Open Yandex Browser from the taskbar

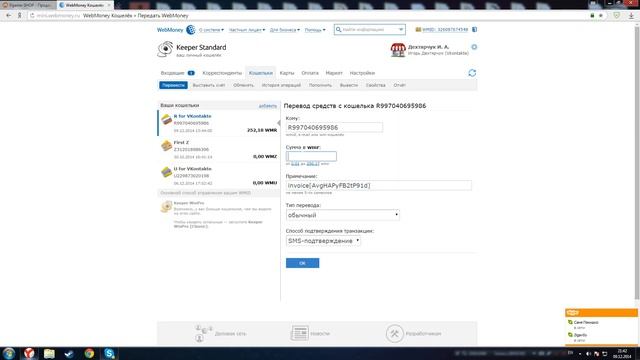click(29, 353)
